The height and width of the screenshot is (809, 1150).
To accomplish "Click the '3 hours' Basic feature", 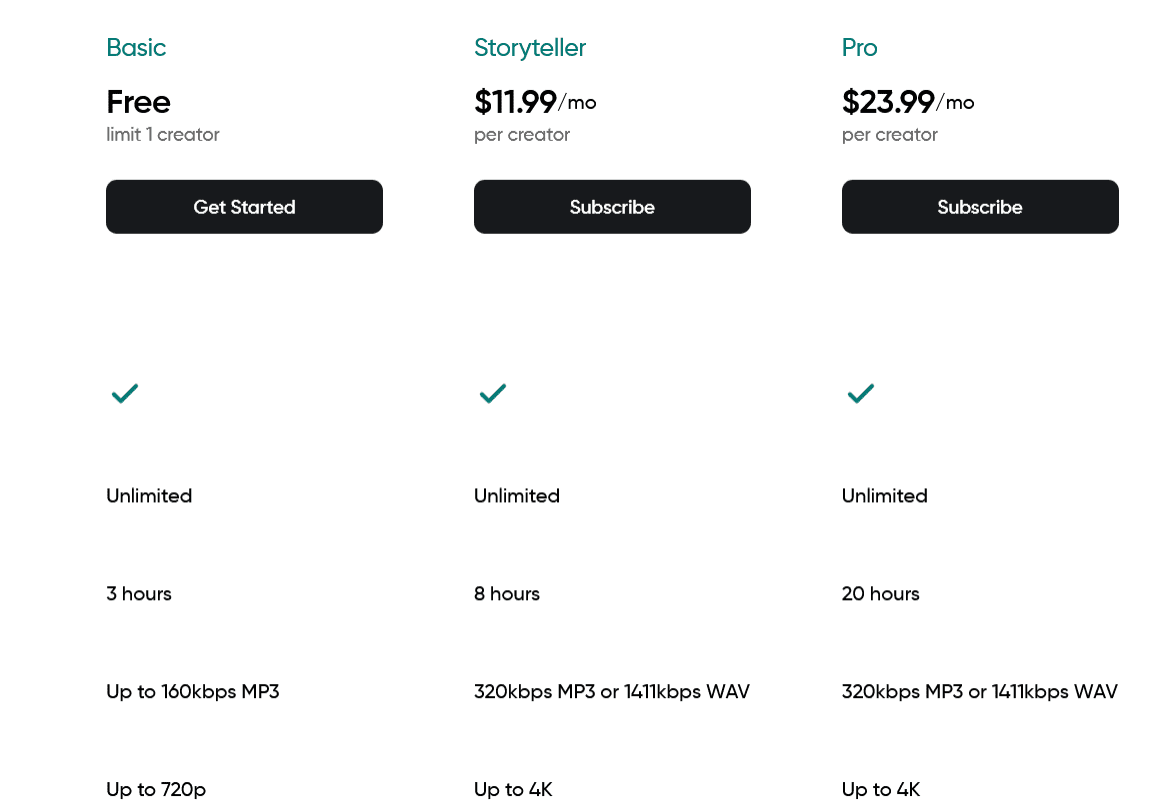I will coord(139,593).
